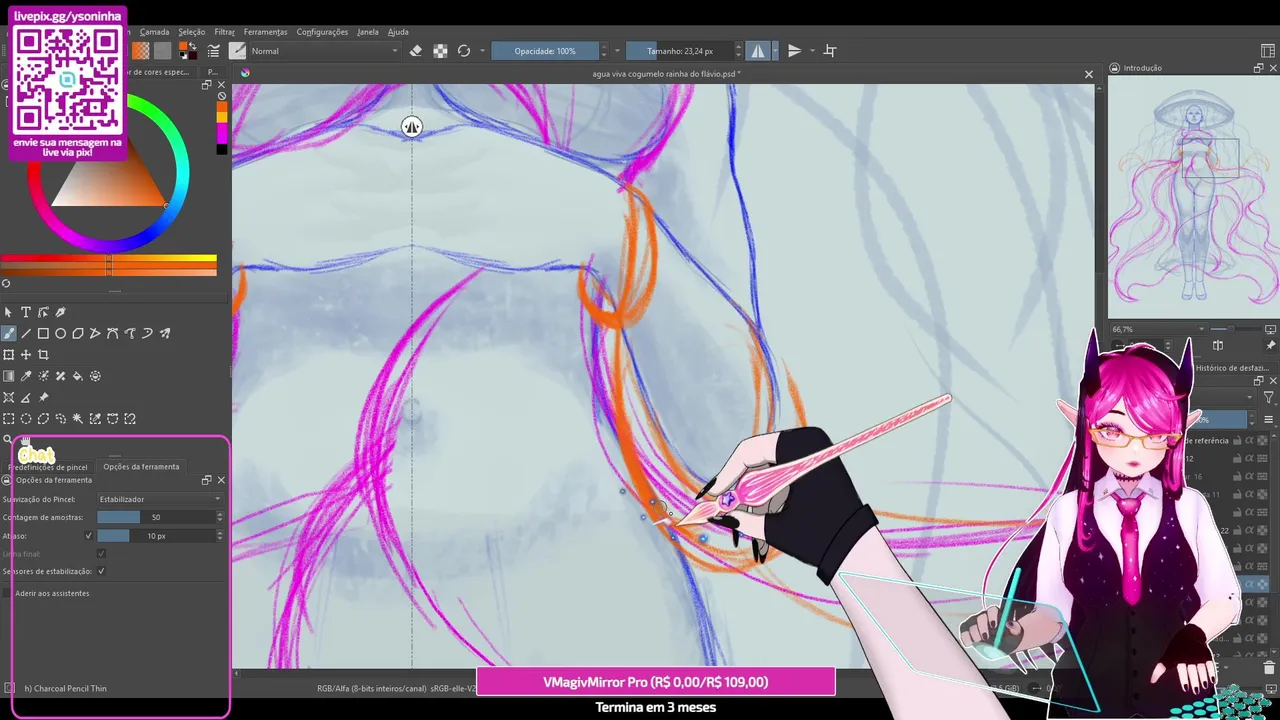Select the Ellipse tool
Screen dimensions: 1280x720
point(60,333)
